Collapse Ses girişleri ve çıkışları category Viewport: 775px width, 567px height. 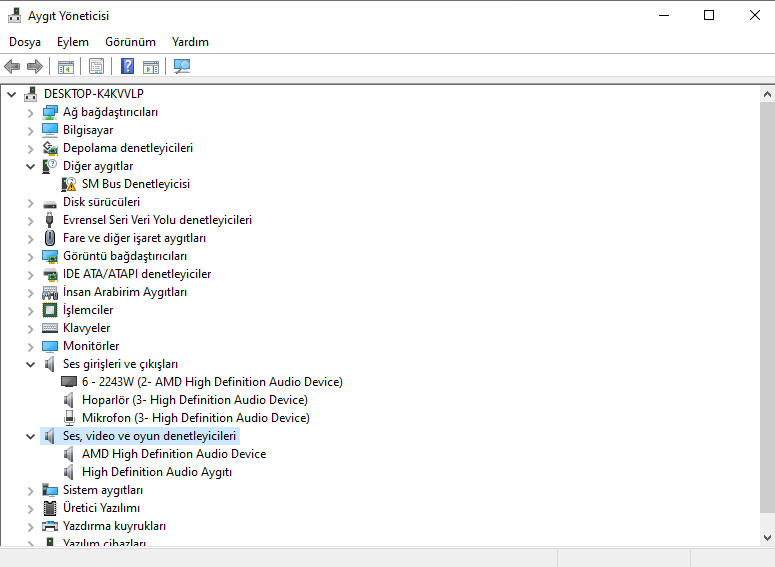click(x=31, y=364)
